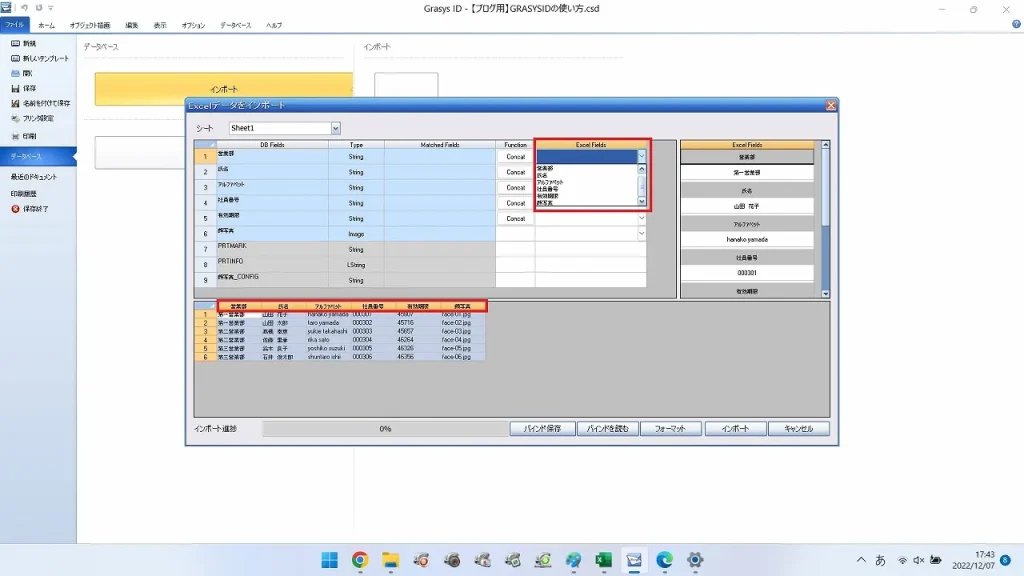Open File Explorer from the taskbar
The width and height of the screenshot is (1024, 576).
(391, 560)
